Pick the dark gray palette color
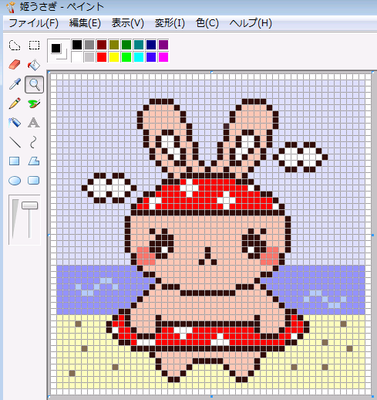The width and height of the screenshot is (377, 400). tap(89, 44)
